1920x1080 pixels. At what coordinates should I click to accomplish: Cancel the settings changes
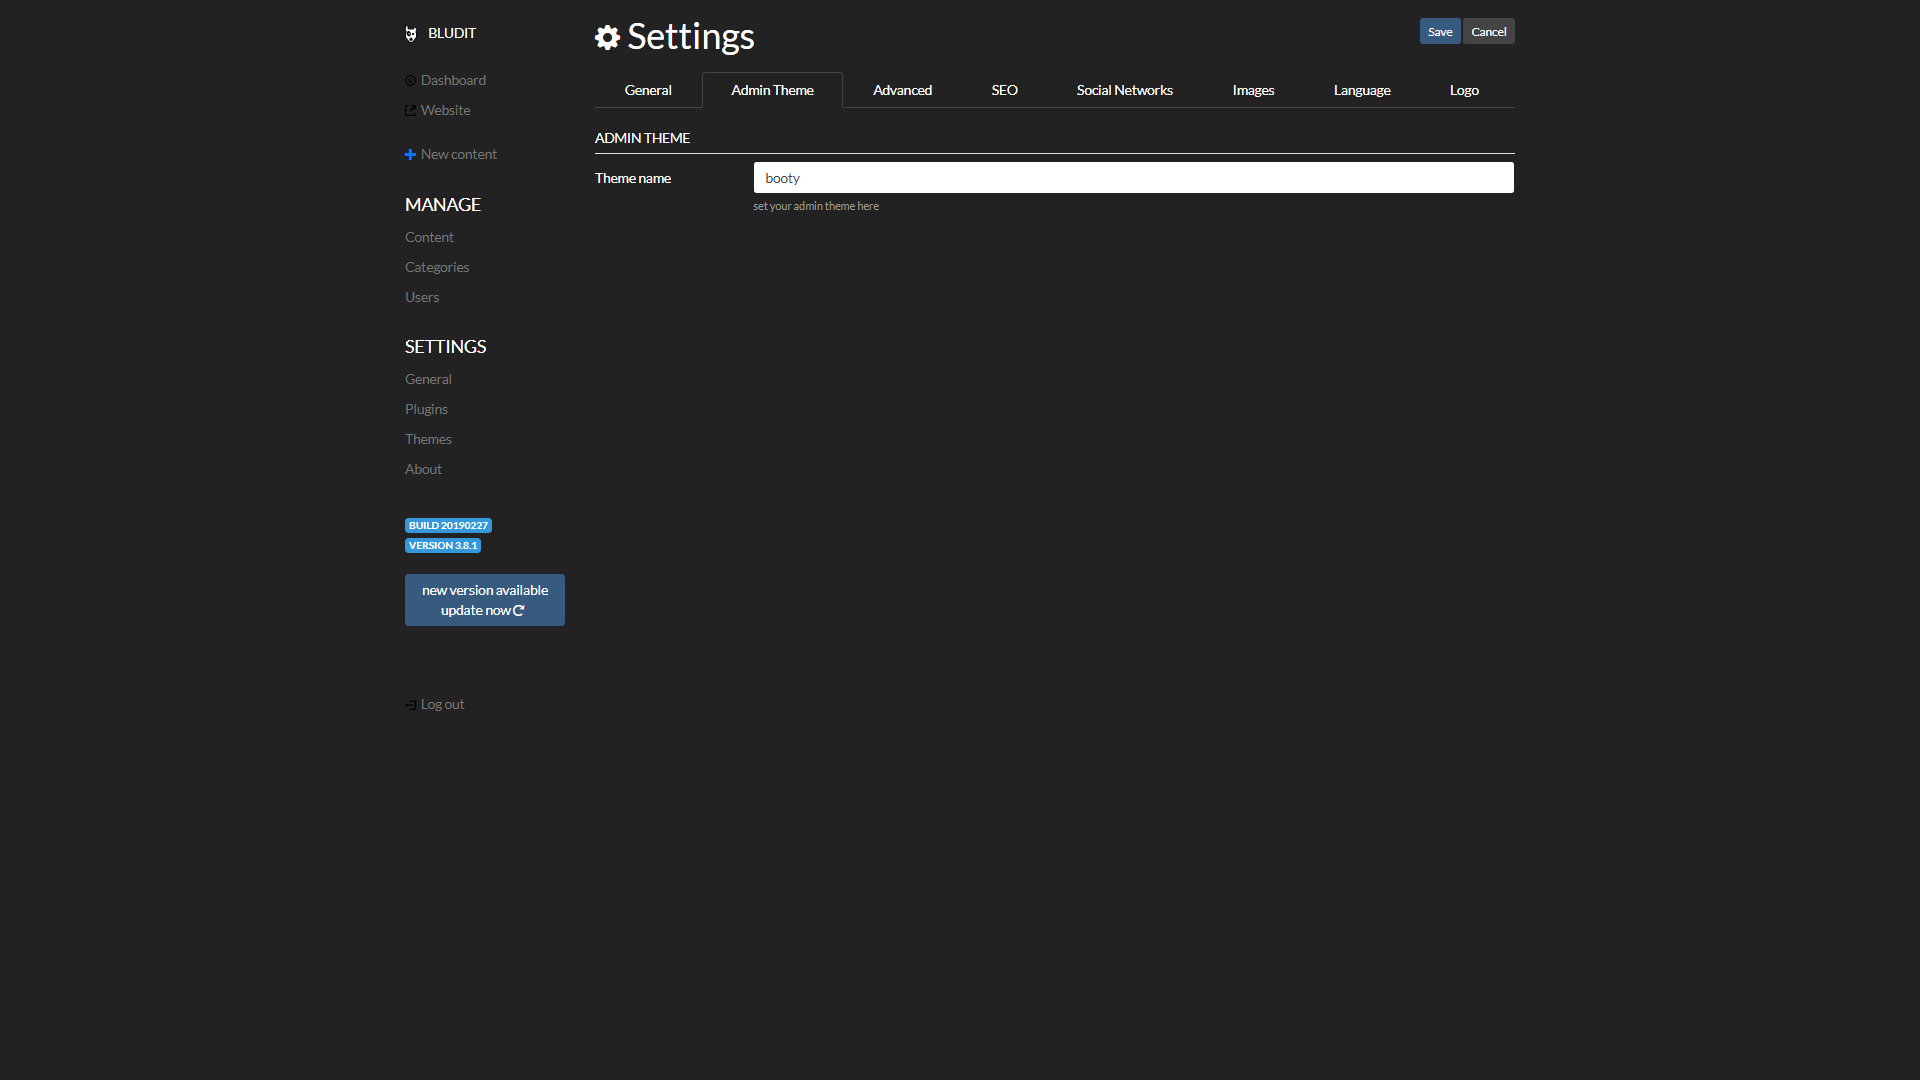(1489, 31)
